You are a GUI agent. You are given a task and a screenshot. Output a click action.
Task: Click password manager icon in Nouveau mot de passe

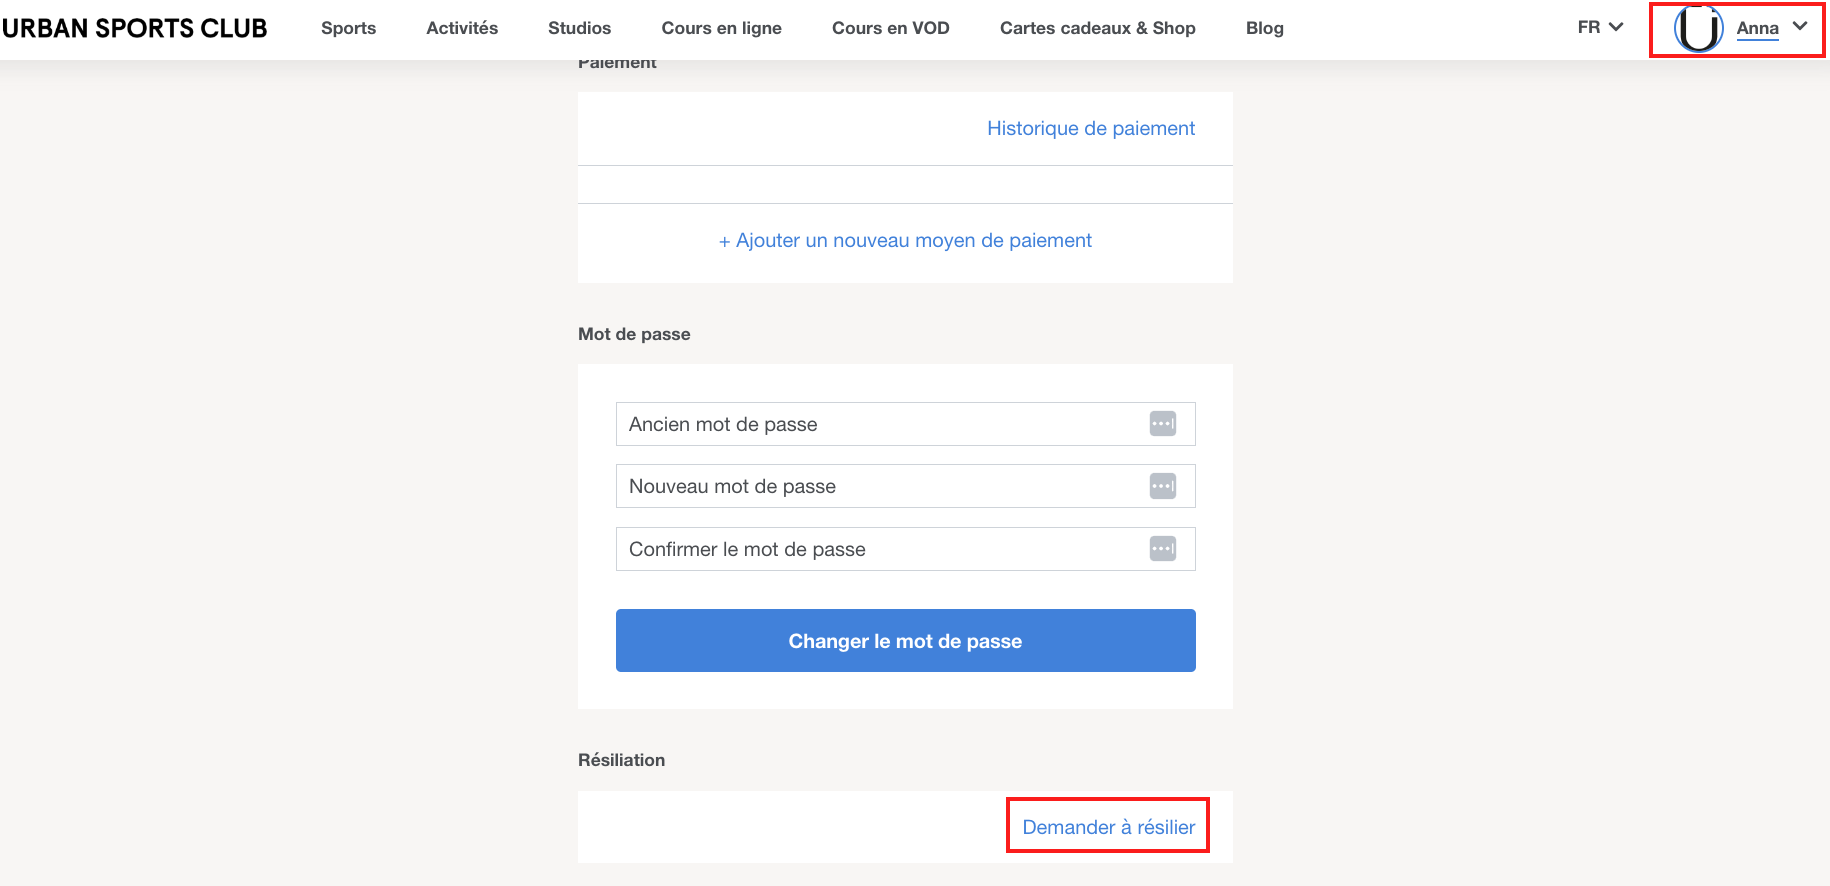pyautogui.click(x=1163, y=486)
